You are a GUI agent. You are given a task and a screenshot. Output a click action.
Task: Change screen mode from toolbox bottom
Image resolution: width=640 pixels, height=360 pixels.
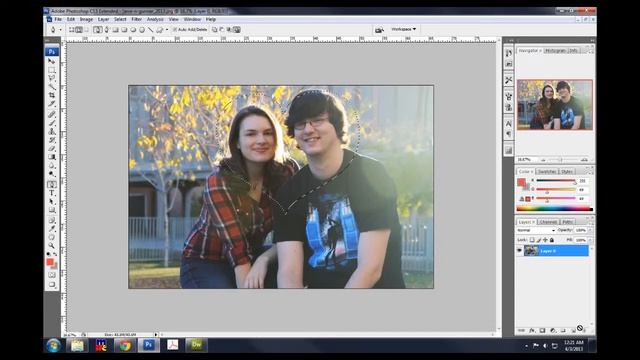coord(51,285)
